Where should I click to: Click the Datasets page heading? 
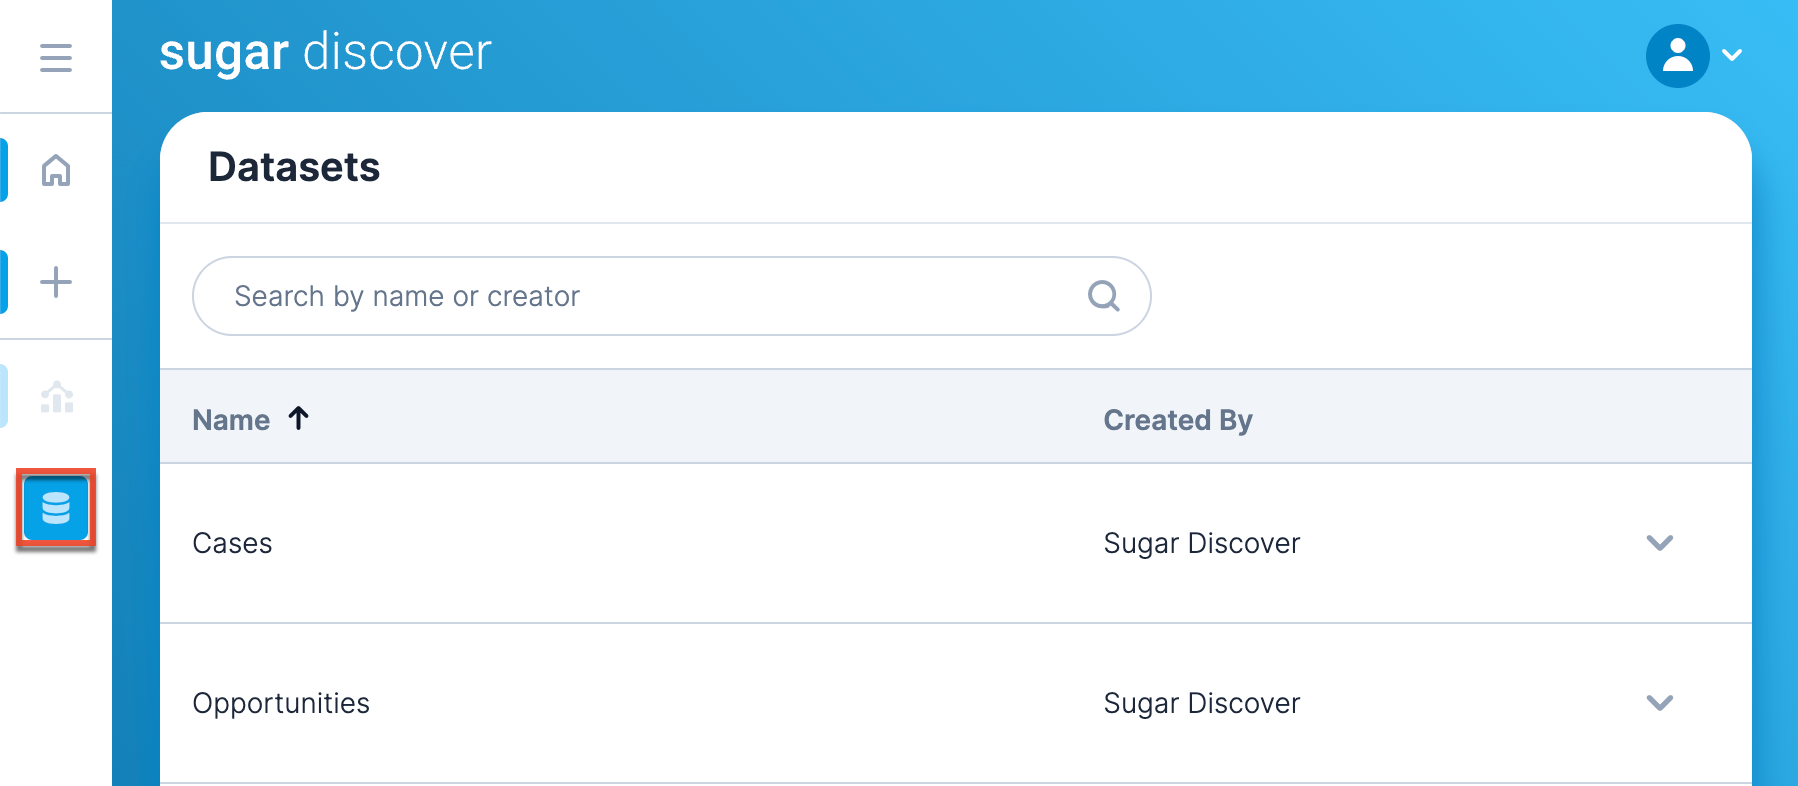294,167
